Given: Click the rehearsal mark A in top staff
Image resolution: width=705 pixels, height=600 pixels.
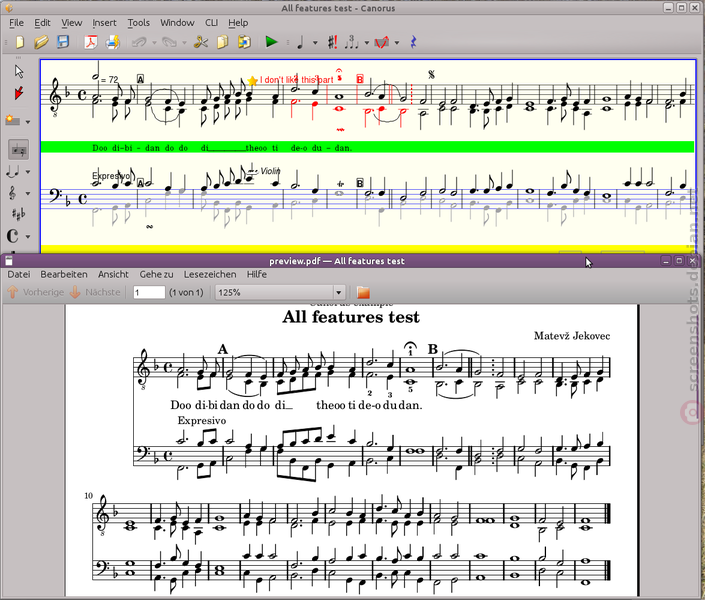Looking at the screenshot, I should tap(140, 79).
